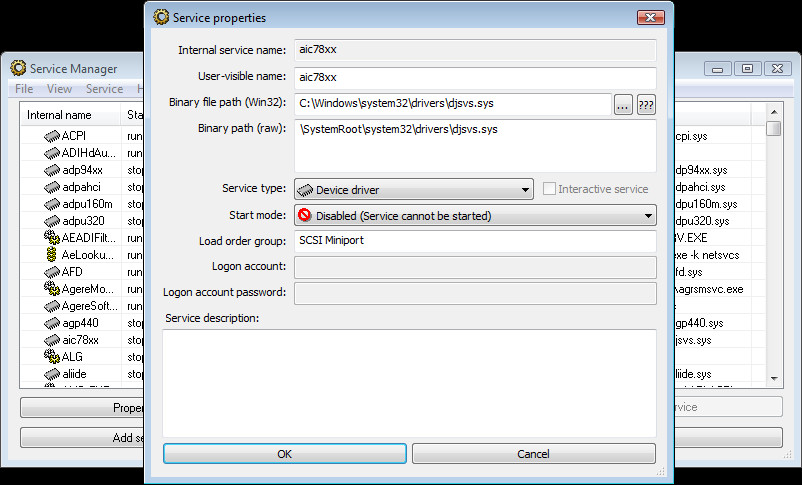The height and width of the screenshot is (485, 802).
Task: Open Service menu in Service Manager
Action: (x=104, y=89)
